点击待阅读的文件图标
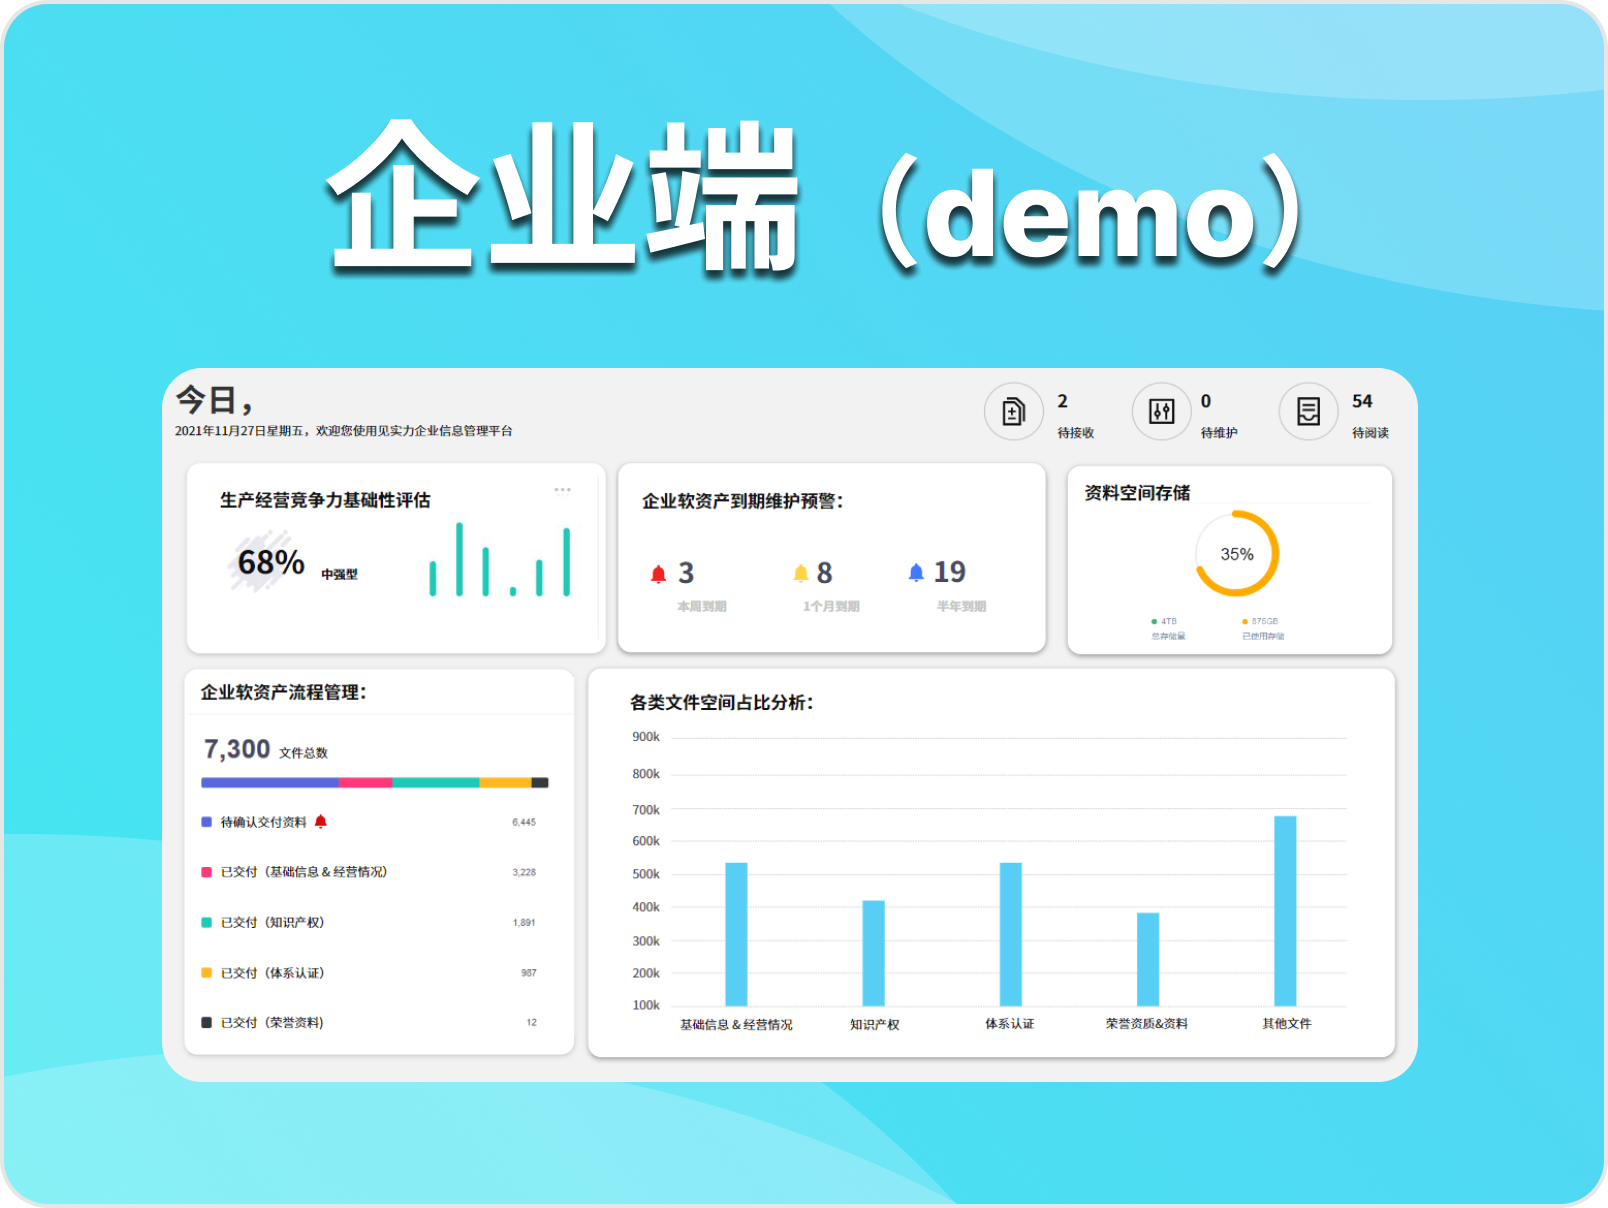Viewport: 1608px width, 1208px height. 1308,412
